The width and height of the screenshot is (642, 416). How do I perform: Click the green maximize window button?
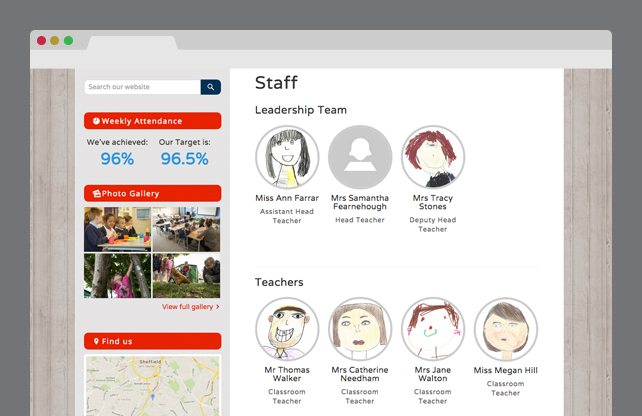pos(68,40)
